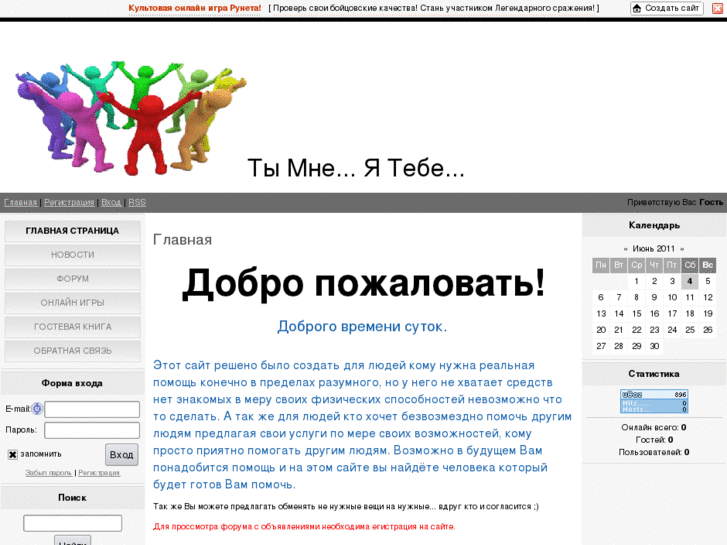Click the Главная page heading
This screenshot has width=727, height=545.
click(x=182, y=240)
